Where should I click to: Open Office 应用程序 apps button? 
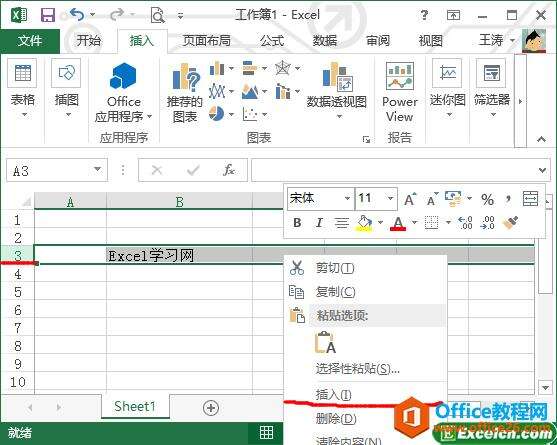point(123,92)
